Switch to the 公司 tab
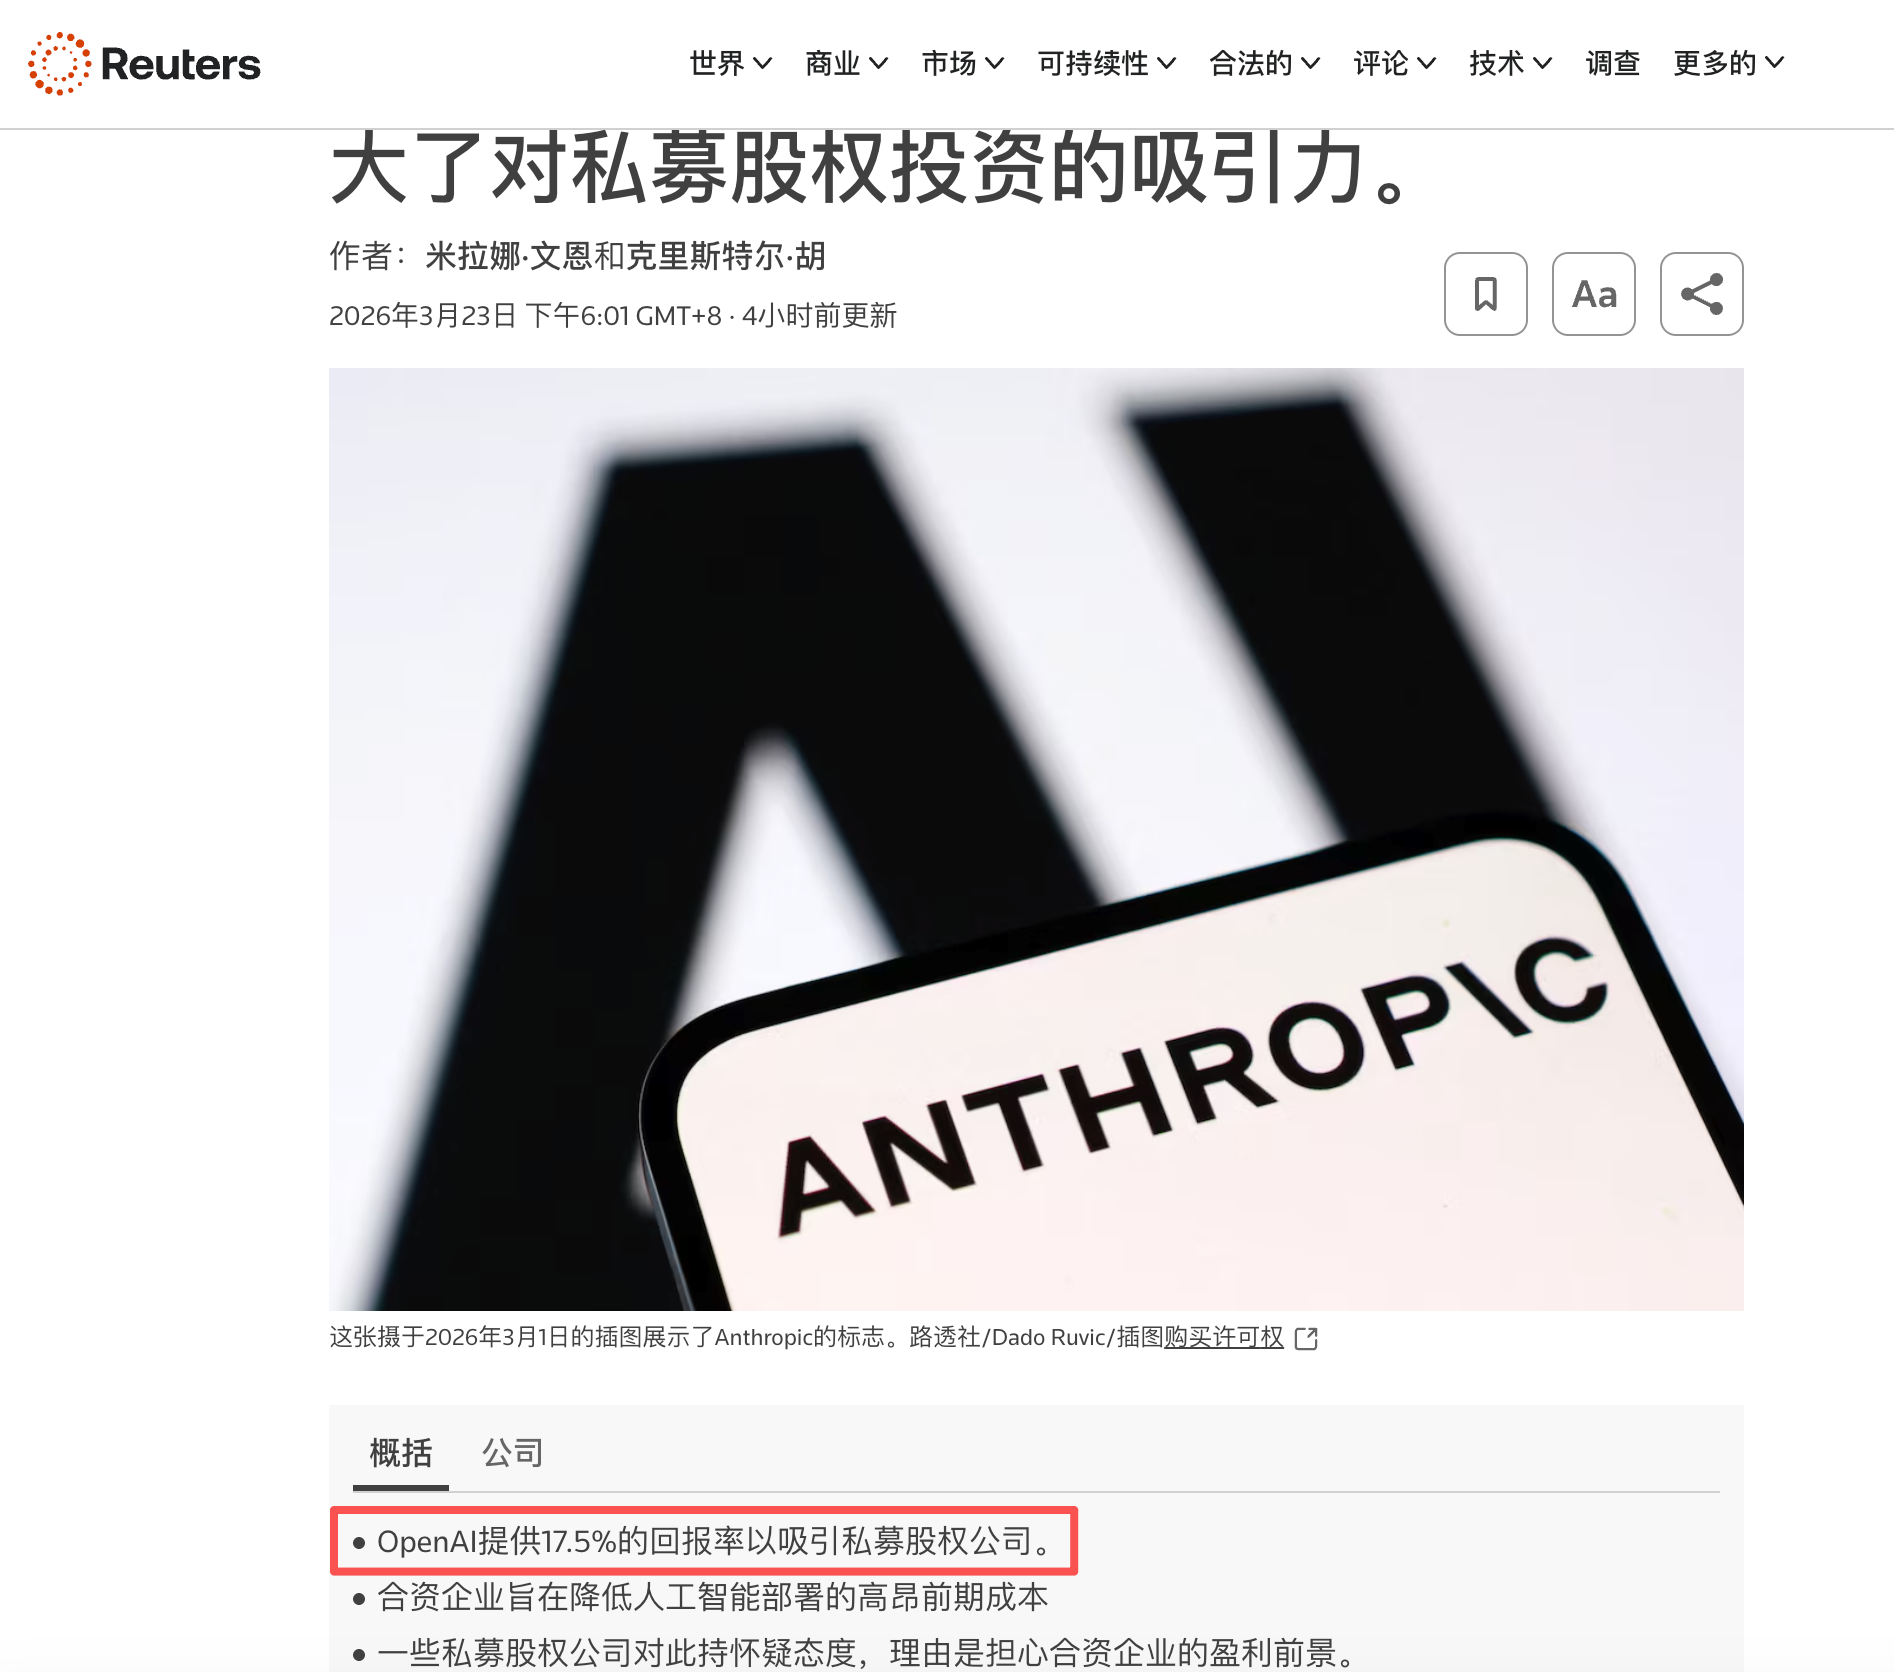The image size is (1894, 1672). [x=513, y=1452]
